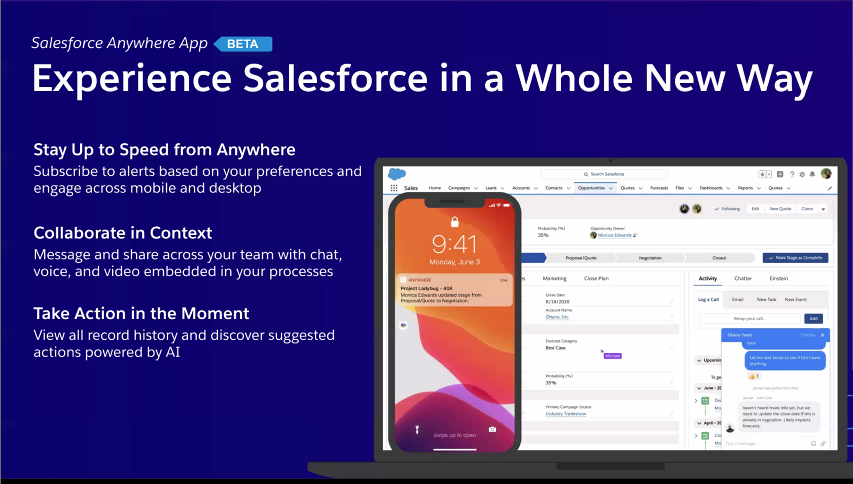The image size is (853, 484).
Task: Collapse the Upcoming activity section
Action: point(699,361)
